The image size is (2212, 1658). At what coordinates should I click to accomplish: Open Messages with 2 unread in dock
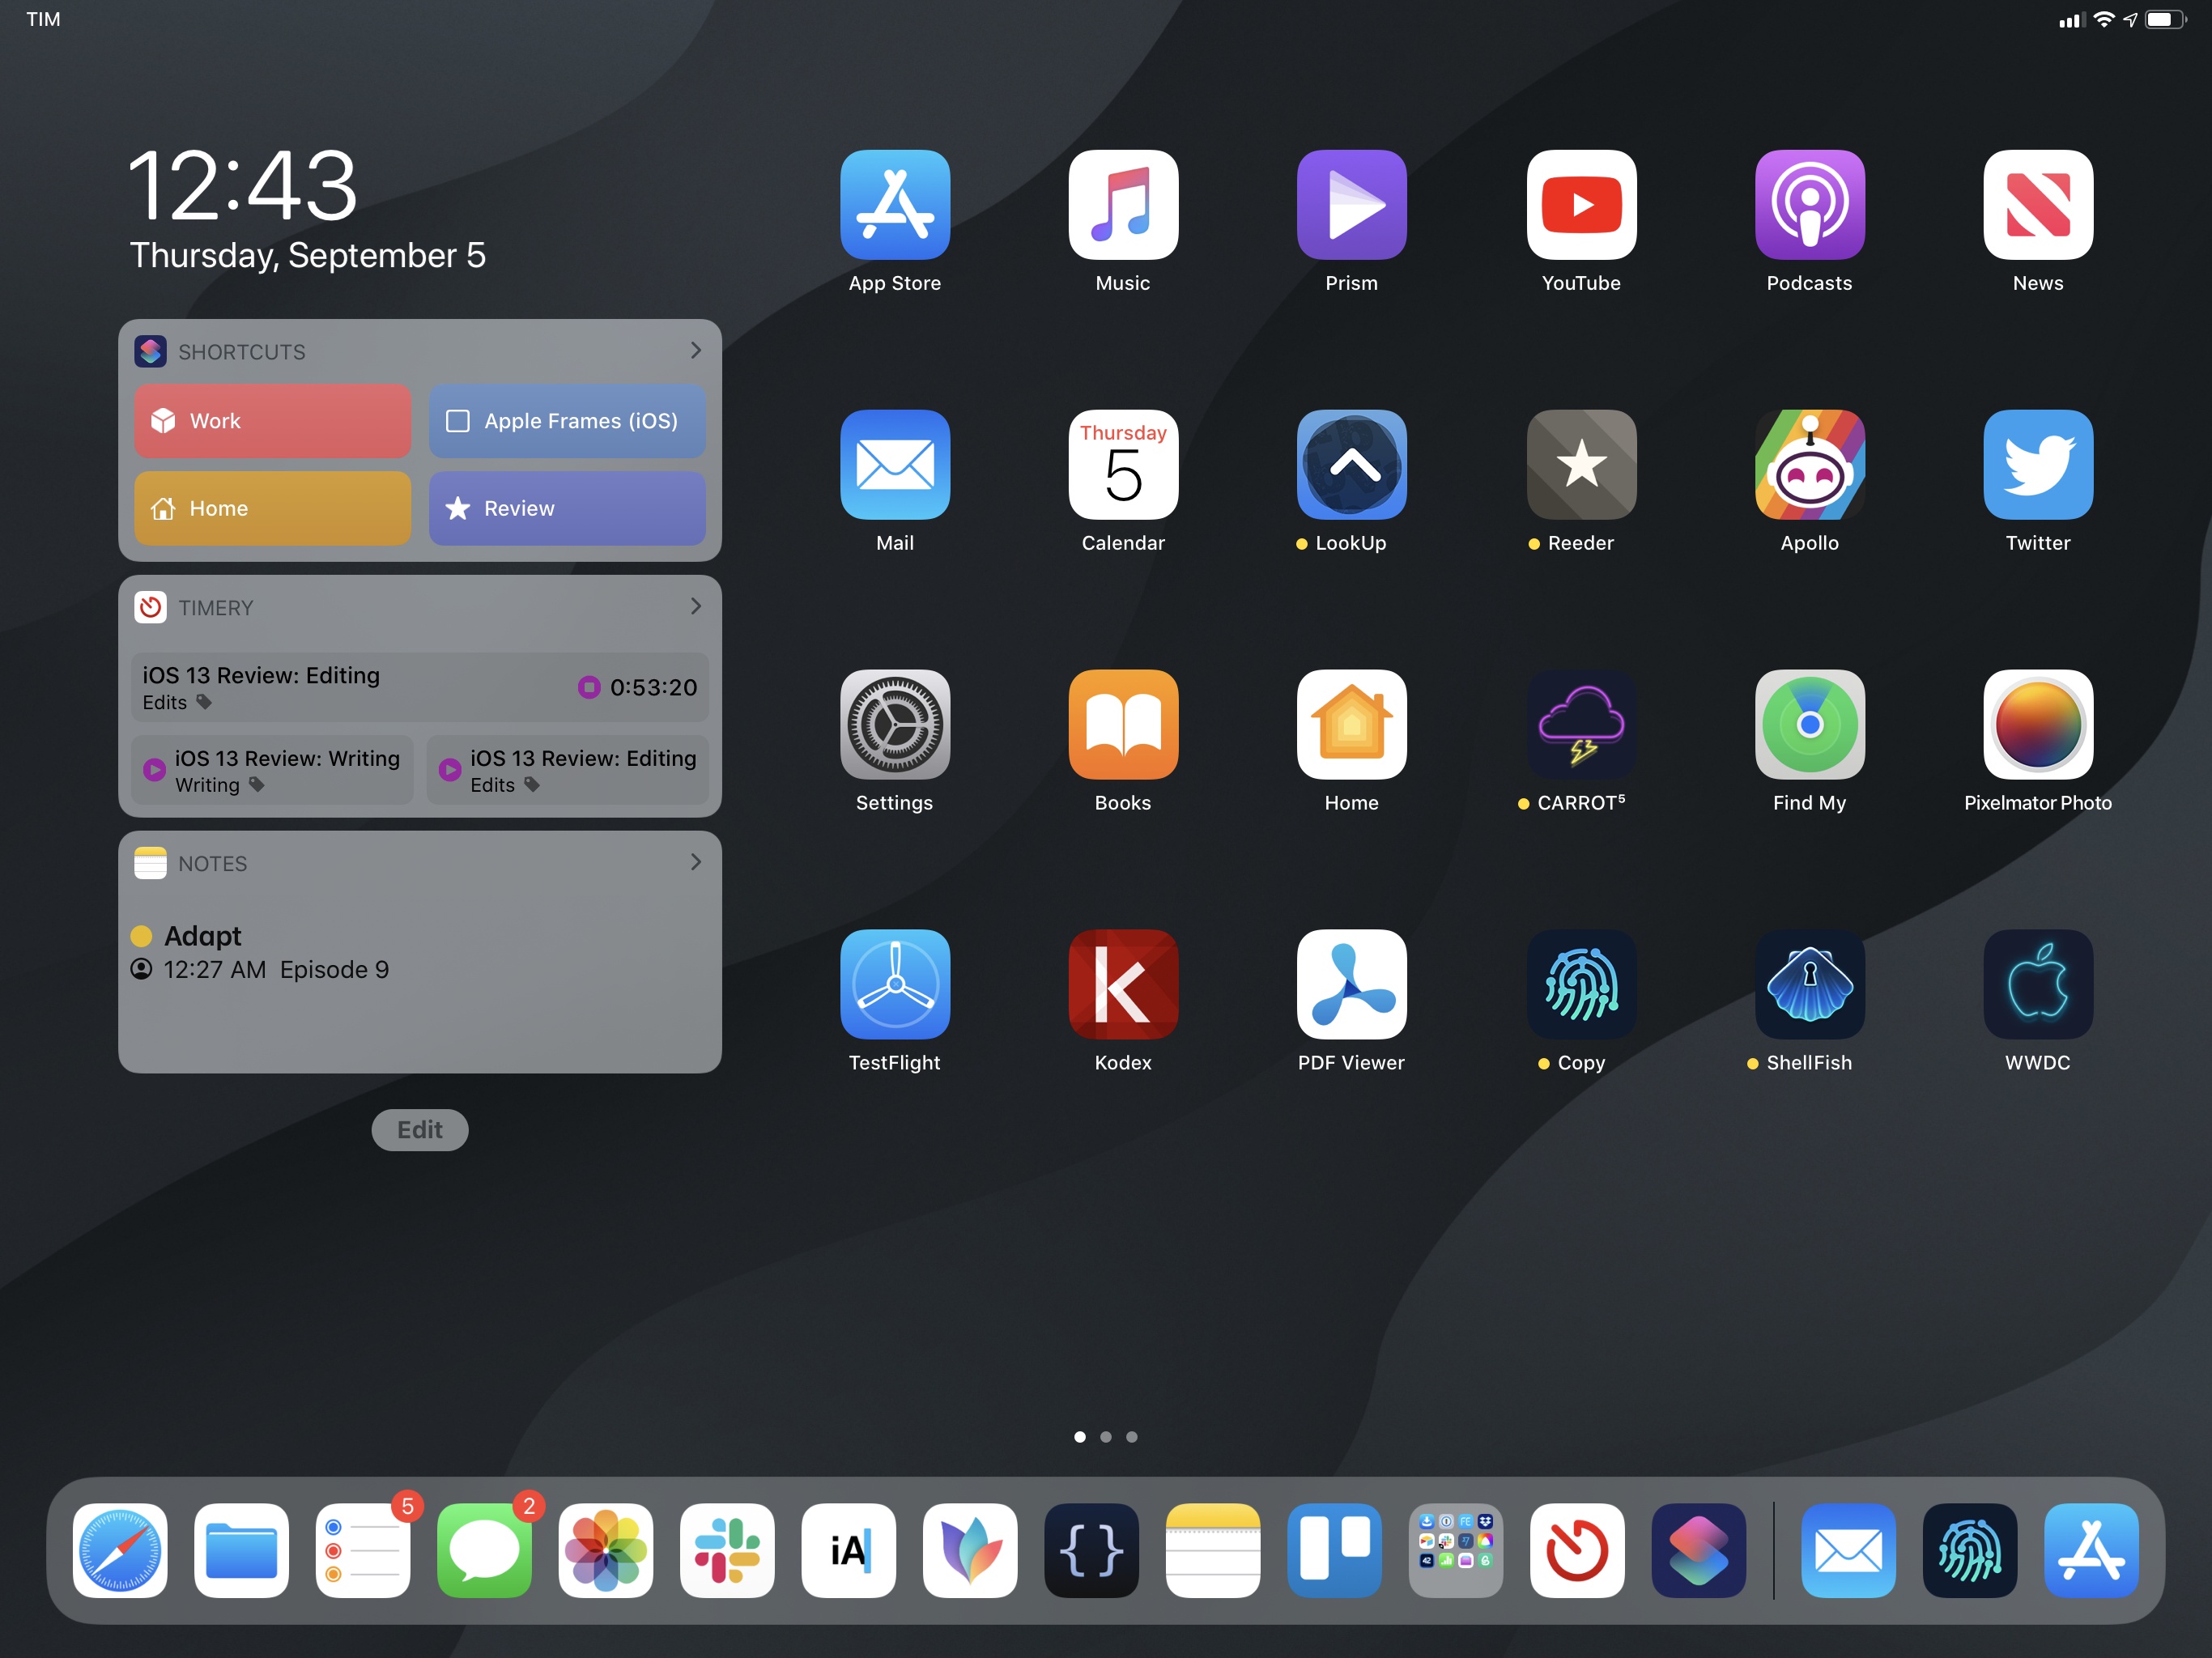tap(484, 1550)
